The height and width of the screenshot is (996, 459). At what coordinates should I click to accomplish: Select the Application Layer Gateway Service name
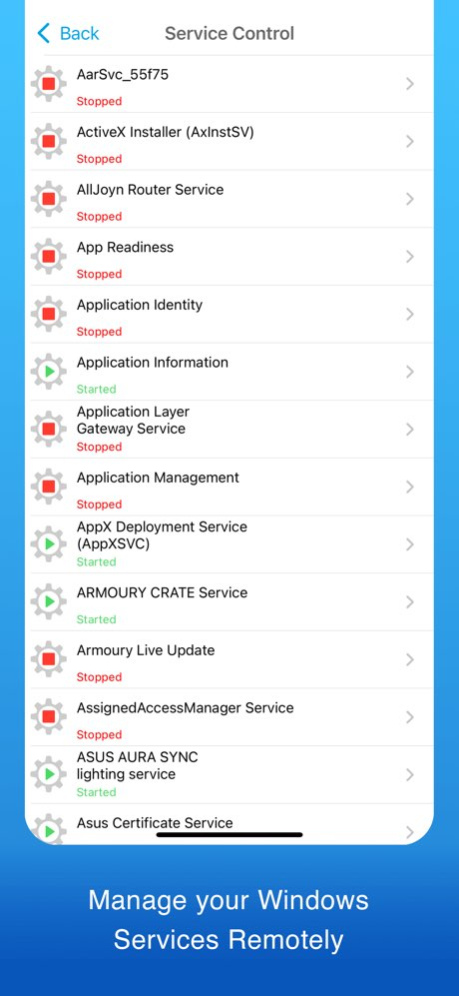click(x=133, y=421)
